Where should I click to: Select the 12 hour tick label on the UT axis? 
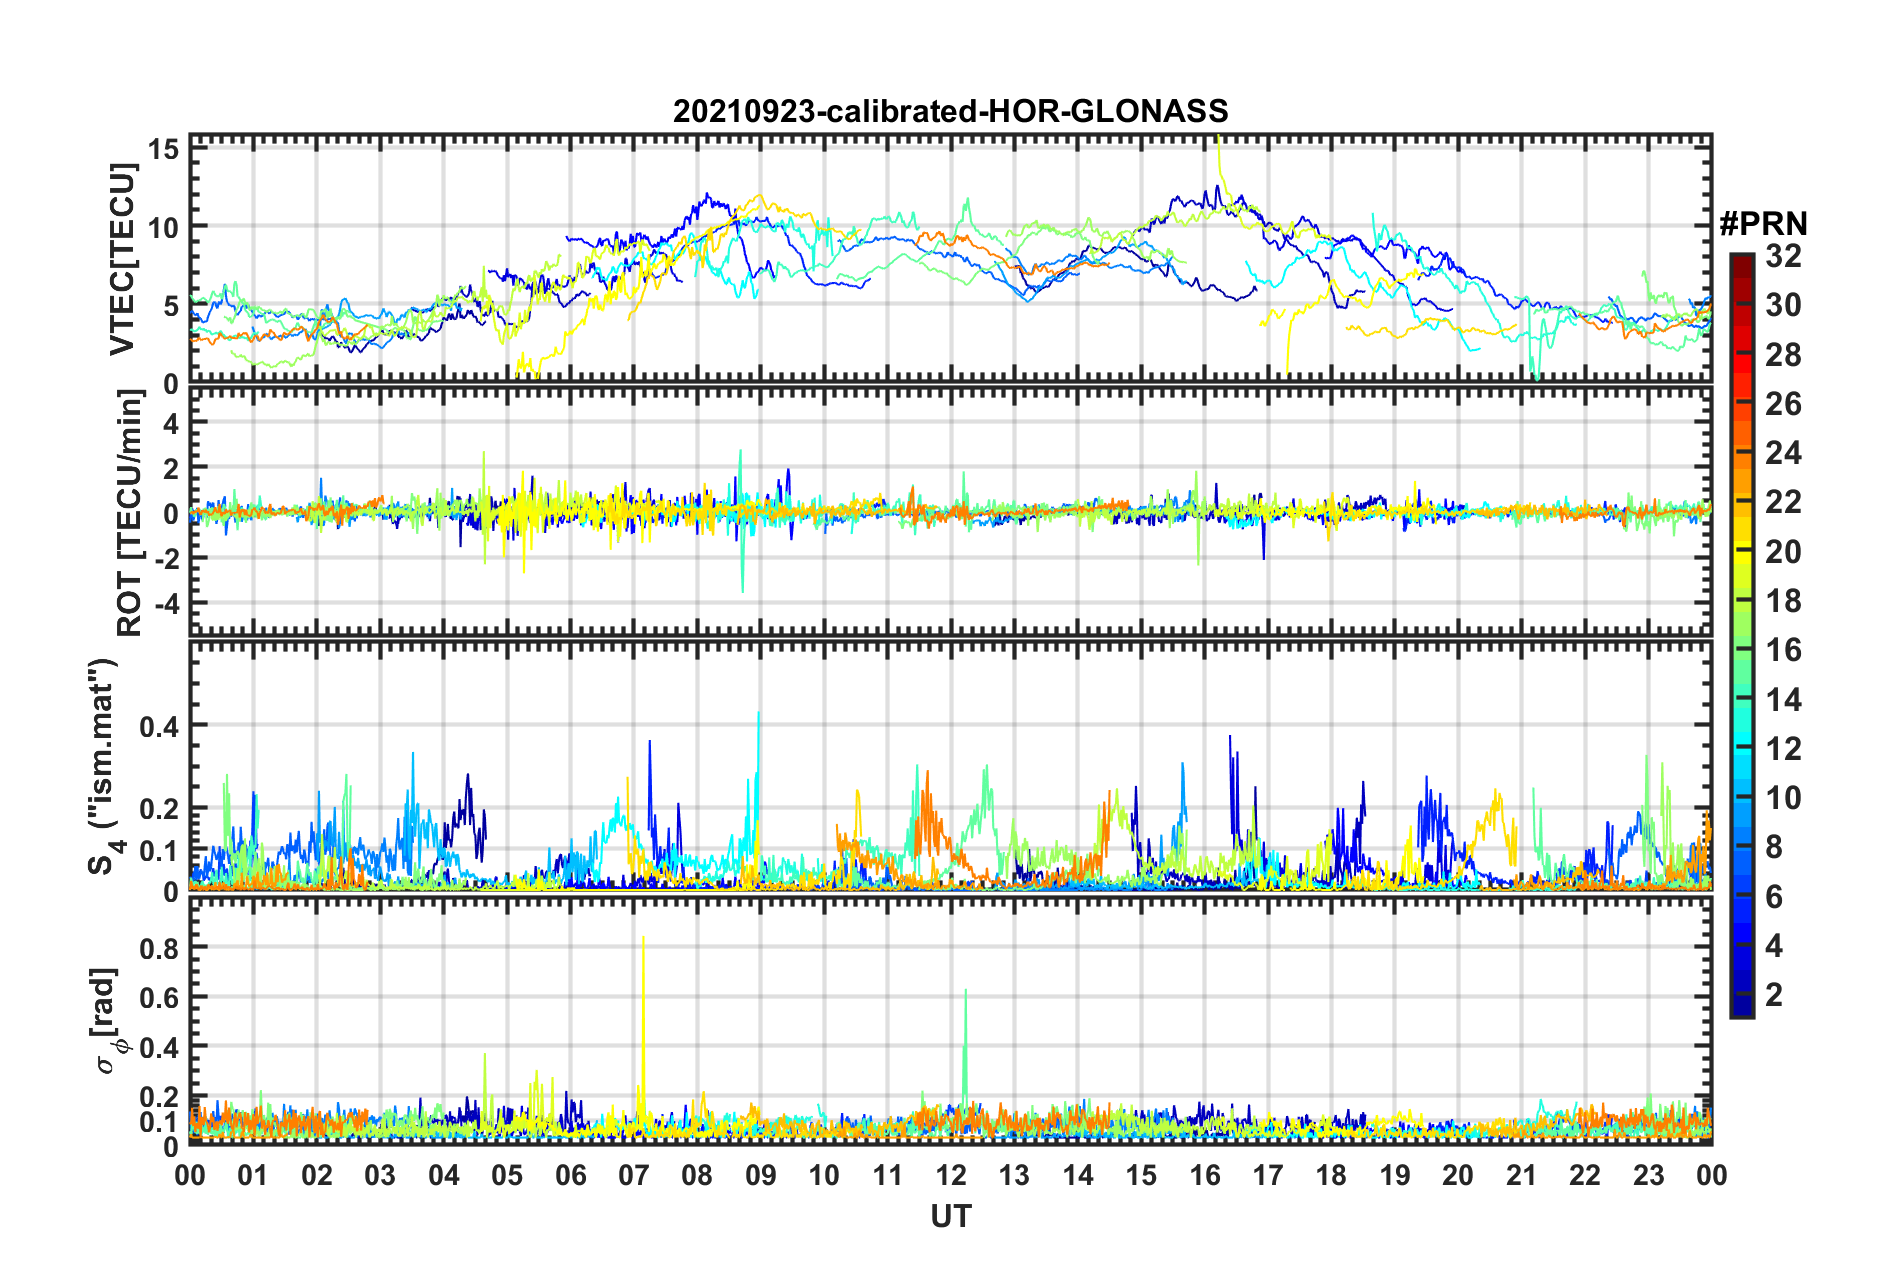(950, 1175)
